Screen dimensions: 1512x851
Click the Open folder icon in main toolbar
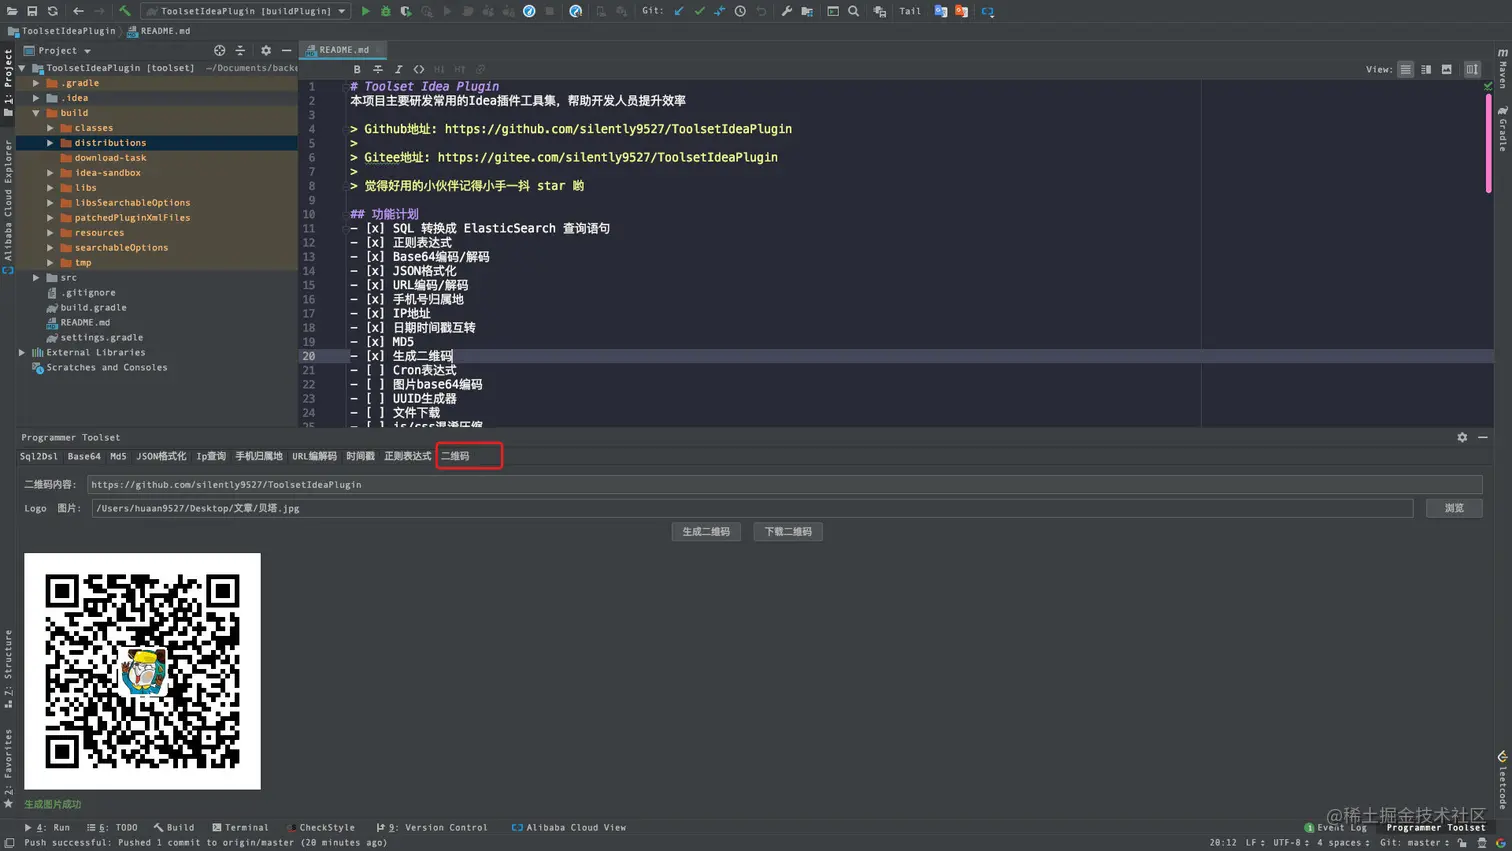coord(12,11)
